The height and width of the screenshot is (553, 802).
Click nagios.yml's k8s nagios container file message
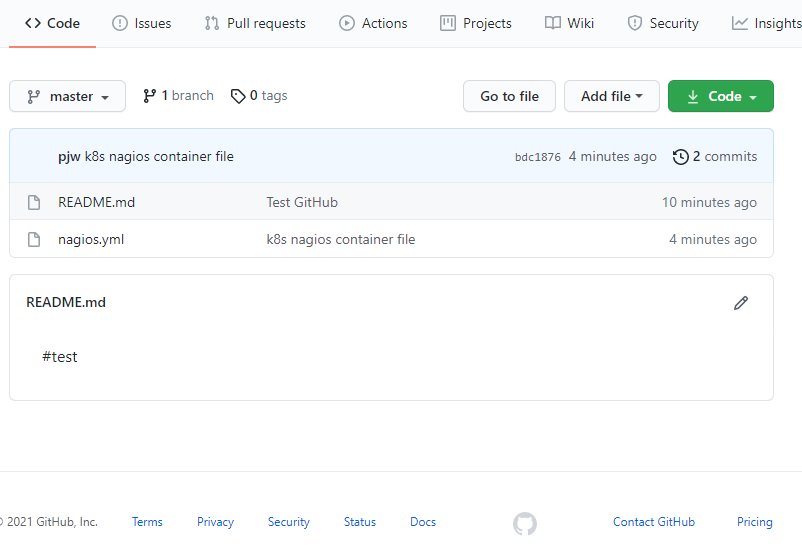coord(341,239)
